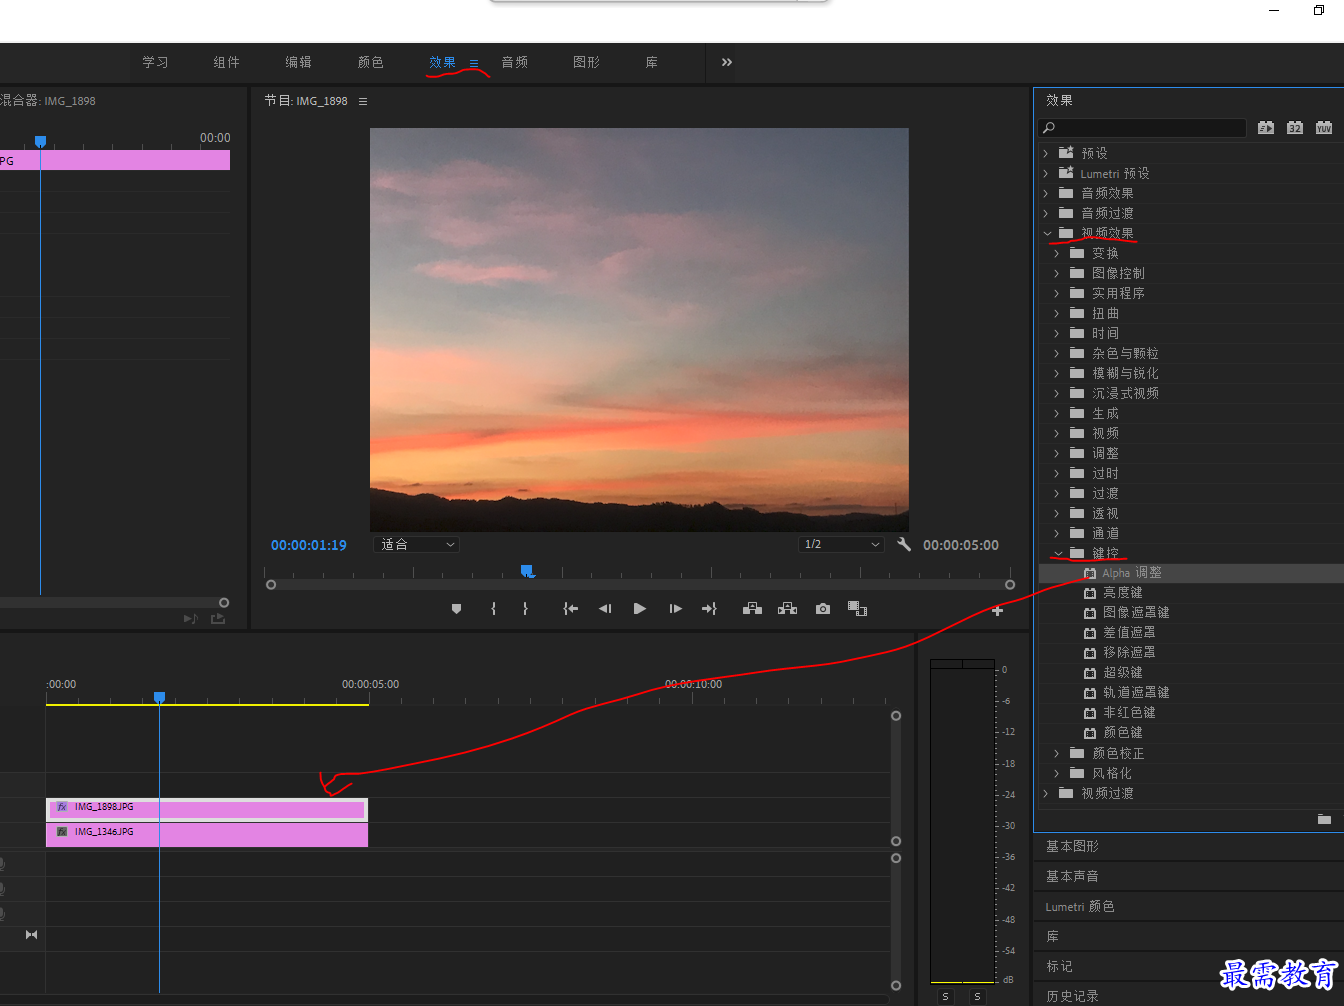Switch to the 学习 workspace
This screenshot has height=1006, width=1344.
pos(155,62)
